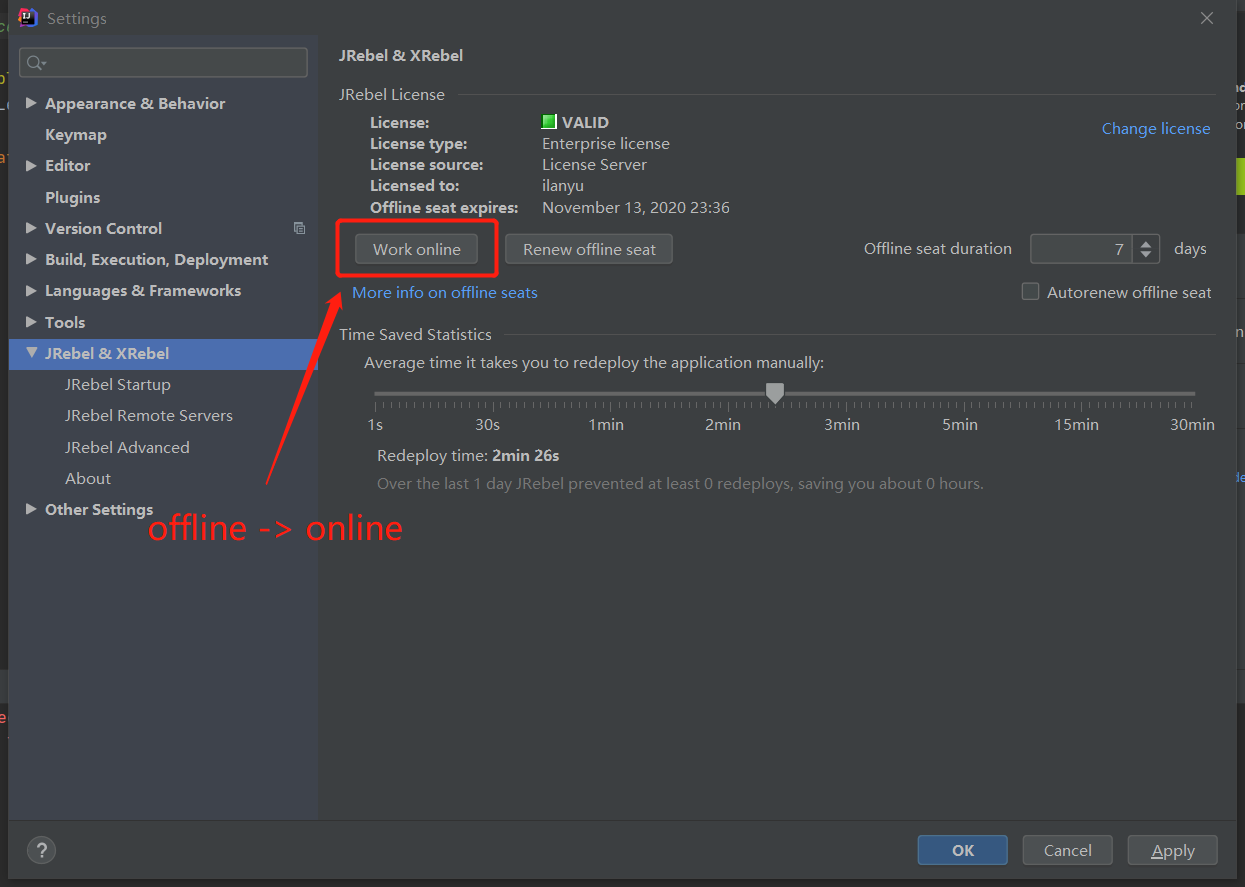Click Apply to save settings
Image resolution: width=1245 pixels, height=887 pixels.
tap(1172, 850)
